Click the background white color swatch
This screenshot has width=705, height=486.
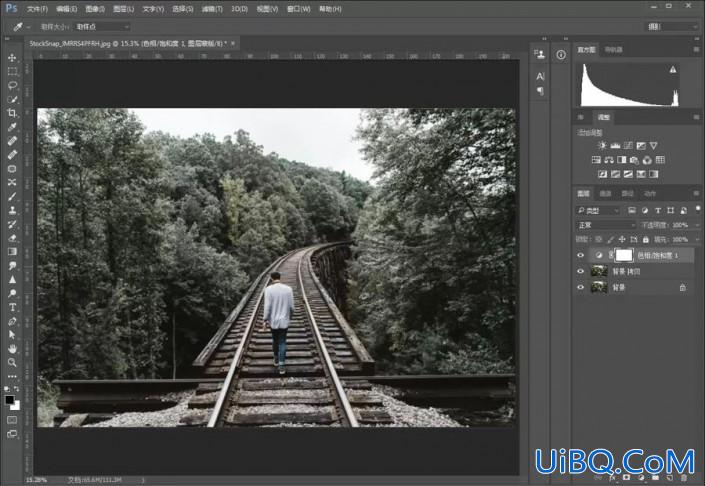coord(16,406)
